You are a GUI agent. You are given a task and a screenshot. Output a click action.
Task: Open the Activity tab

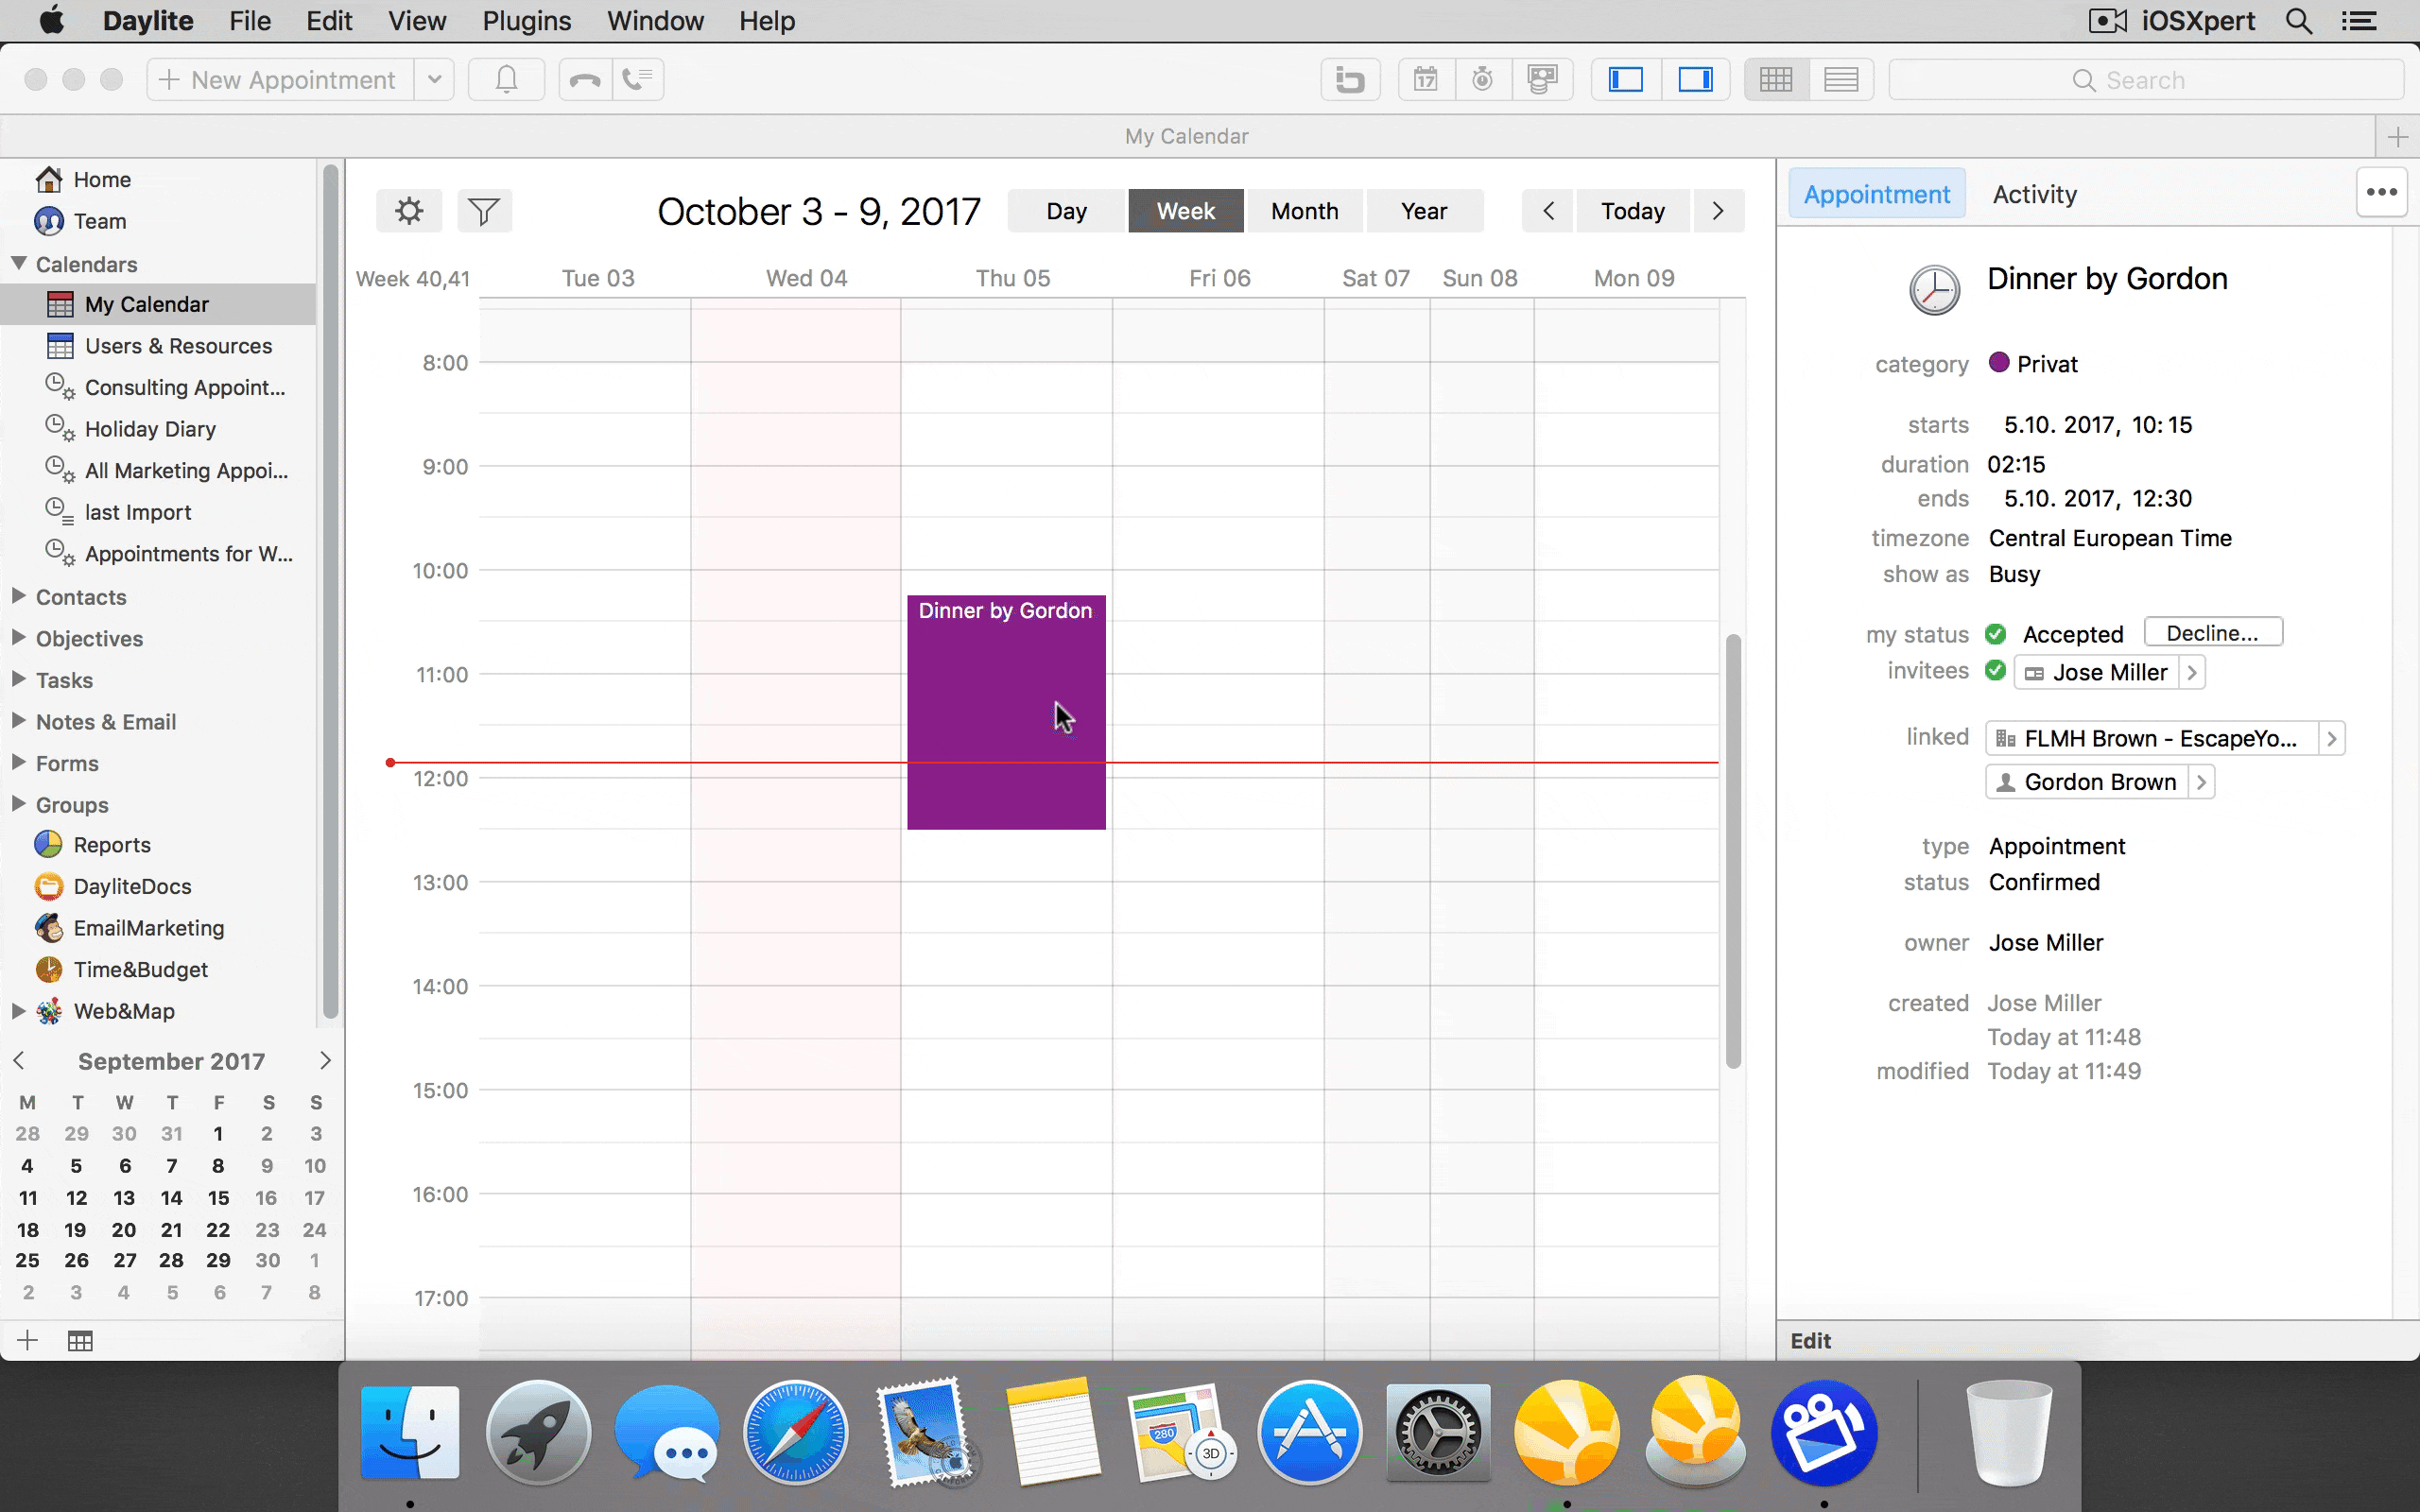[x=2034, y=194]
